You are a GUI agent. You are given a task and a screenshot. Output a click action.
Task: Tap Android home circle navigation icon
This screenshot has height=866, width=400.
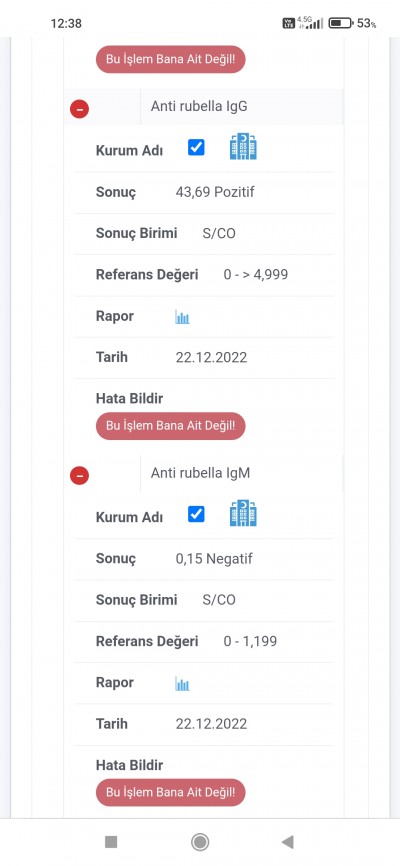click(199, 842)
